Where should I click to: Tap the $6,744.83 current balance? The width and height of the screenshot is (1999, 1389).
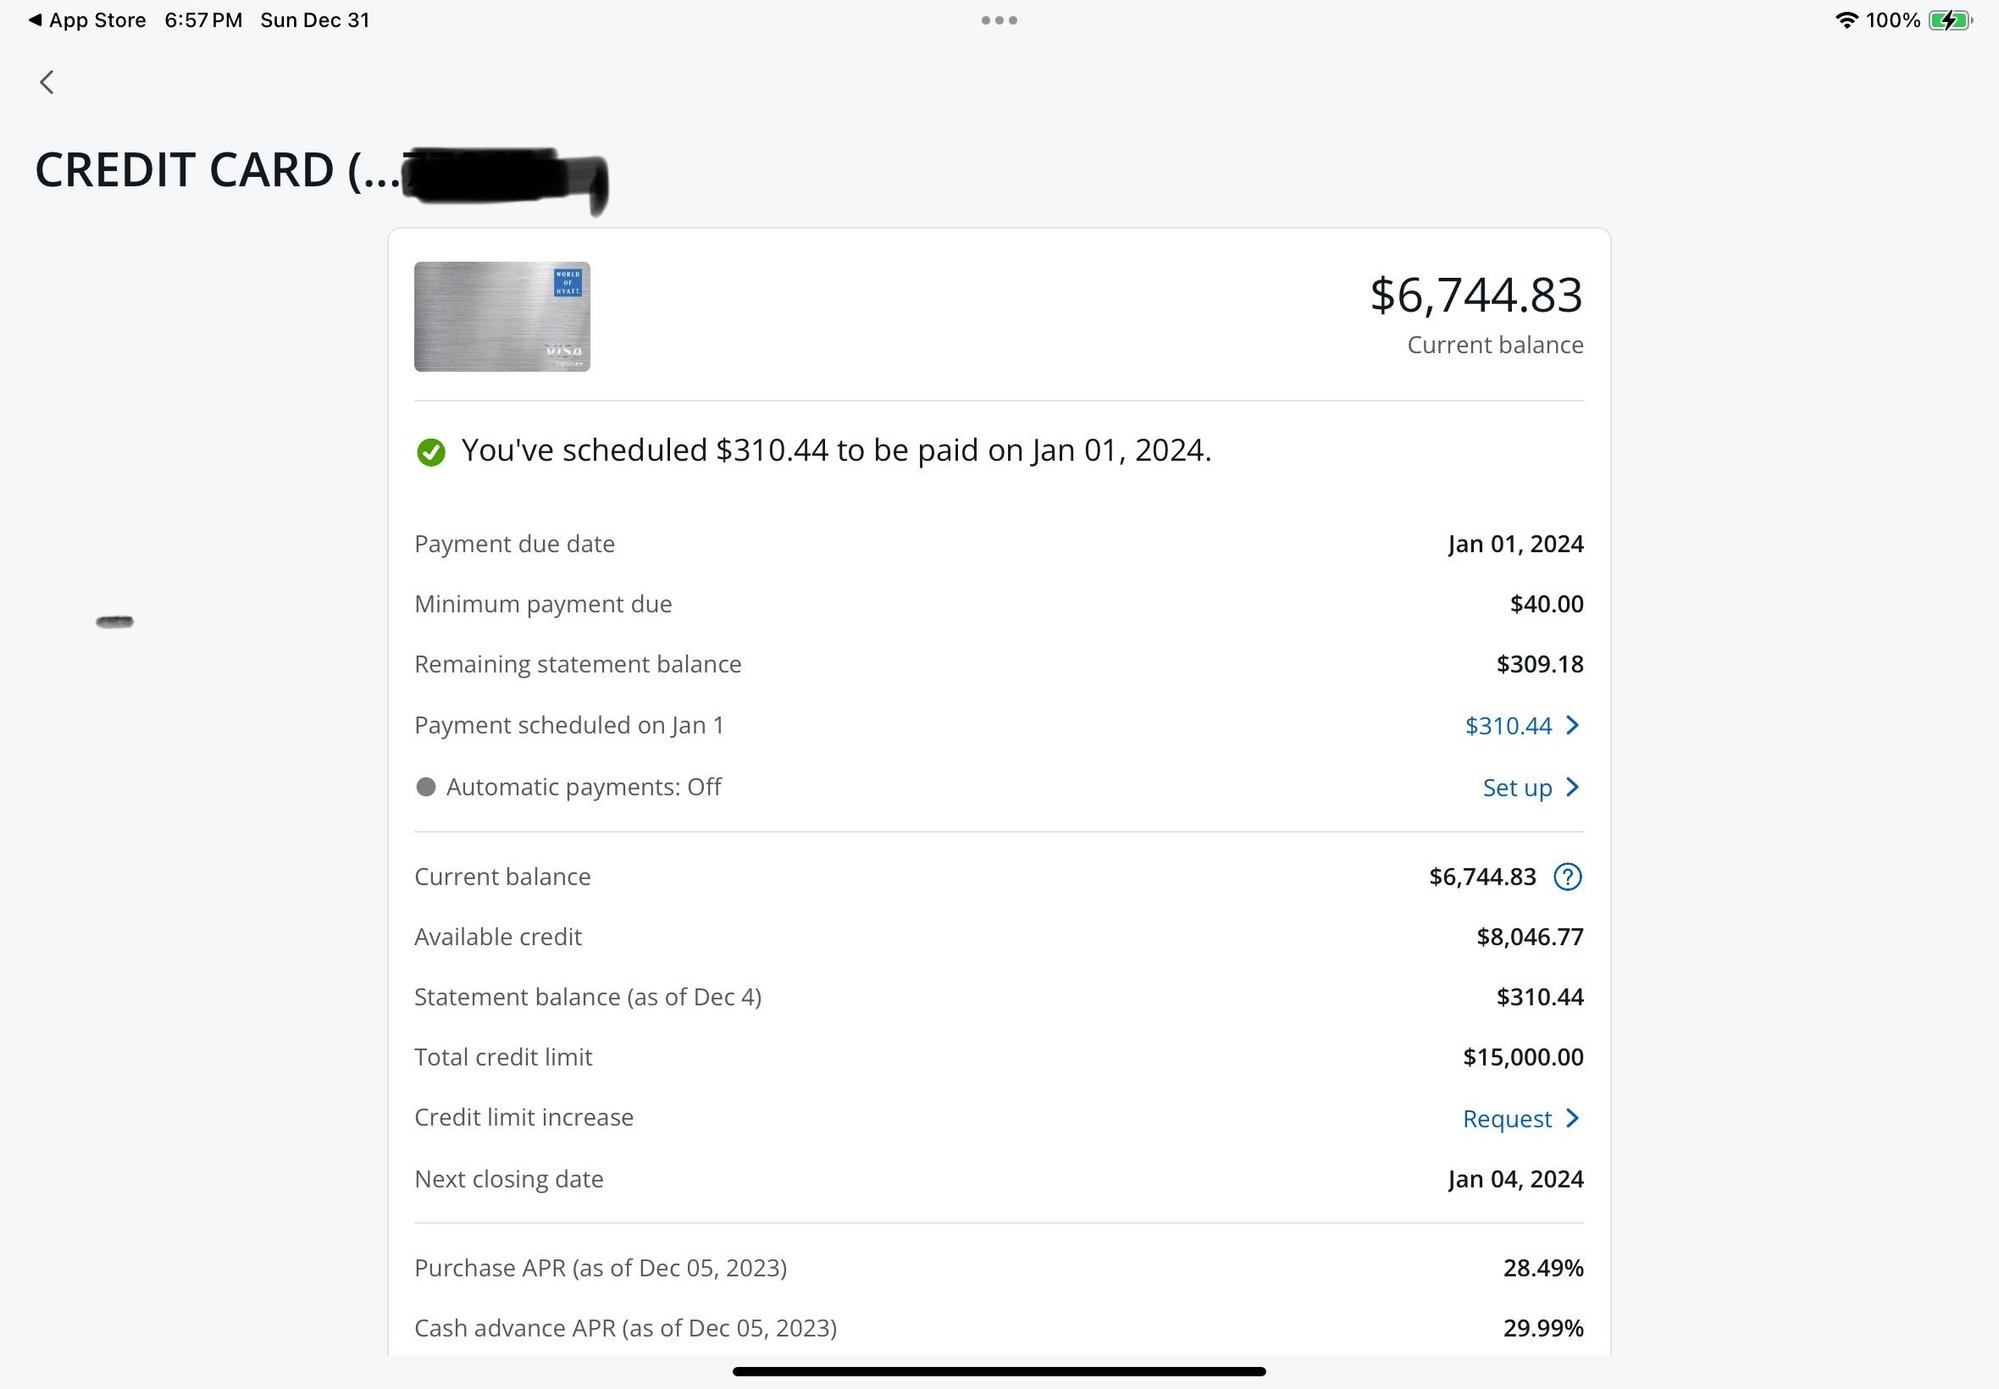[x=1476, y=295]
